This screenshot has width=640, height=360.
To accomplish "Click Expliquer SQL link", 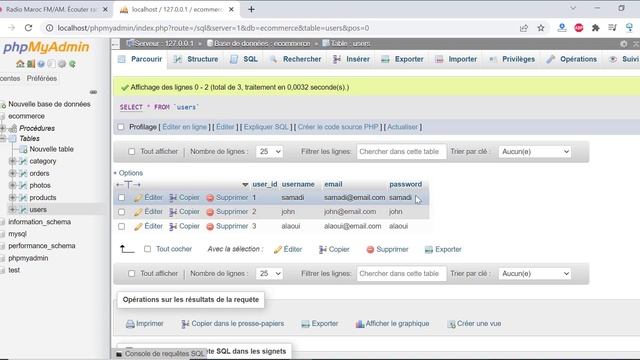I will point(266,127).
